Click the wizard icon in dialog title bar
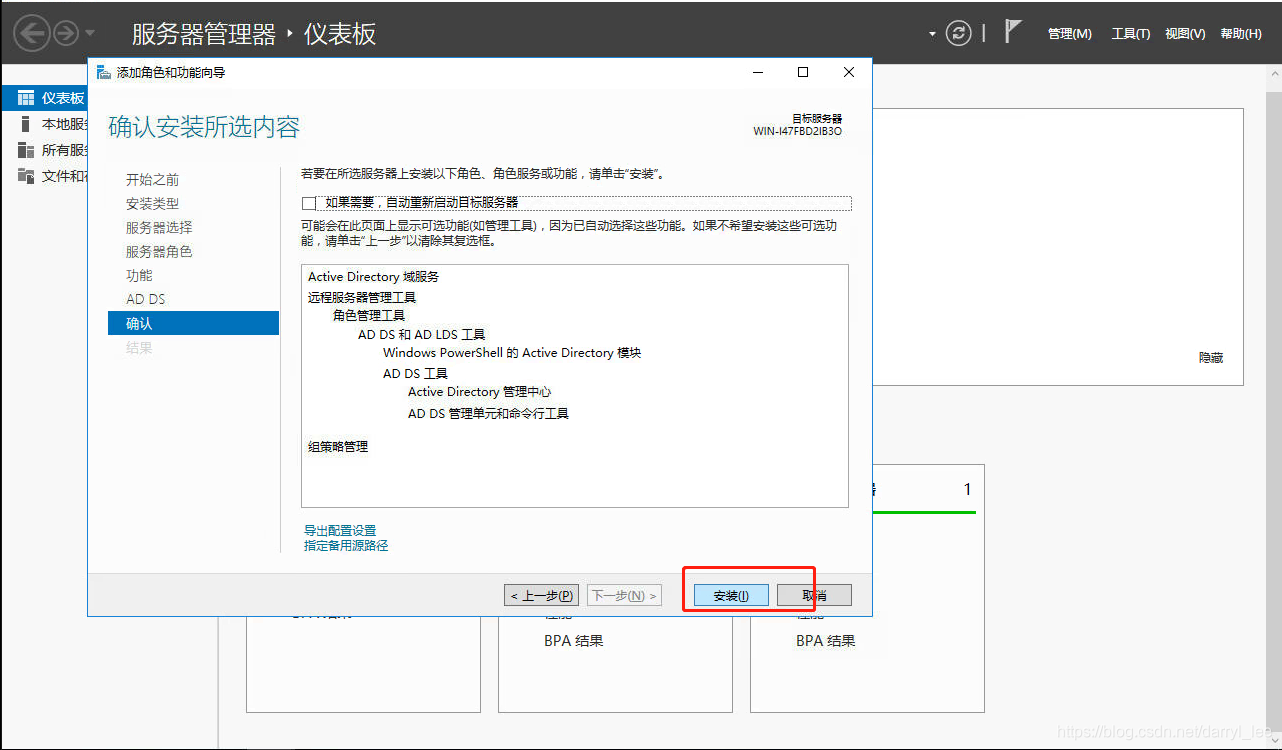This screenshot has width=1282, height=750. tap(104, 72)
